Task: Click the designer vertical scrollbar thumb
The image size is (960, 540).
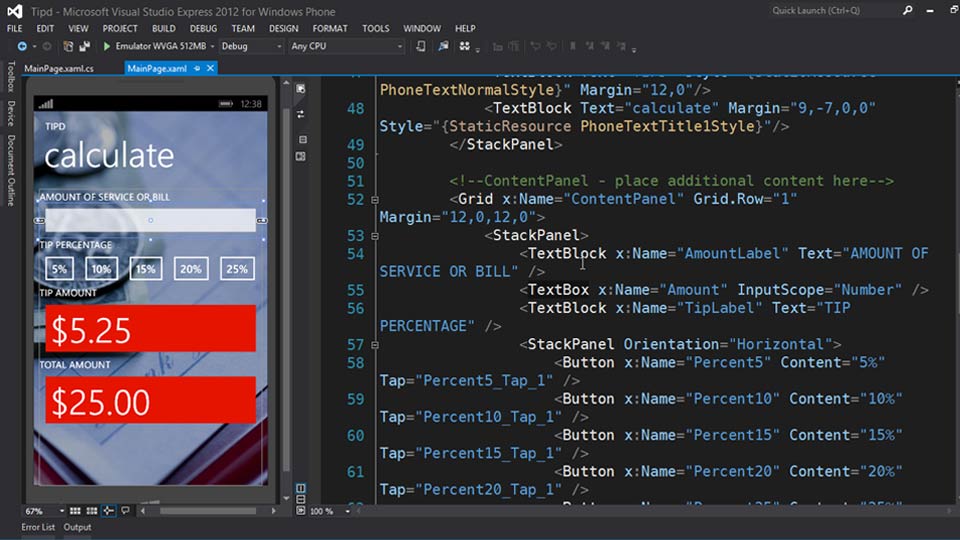Action: [286, 288]
